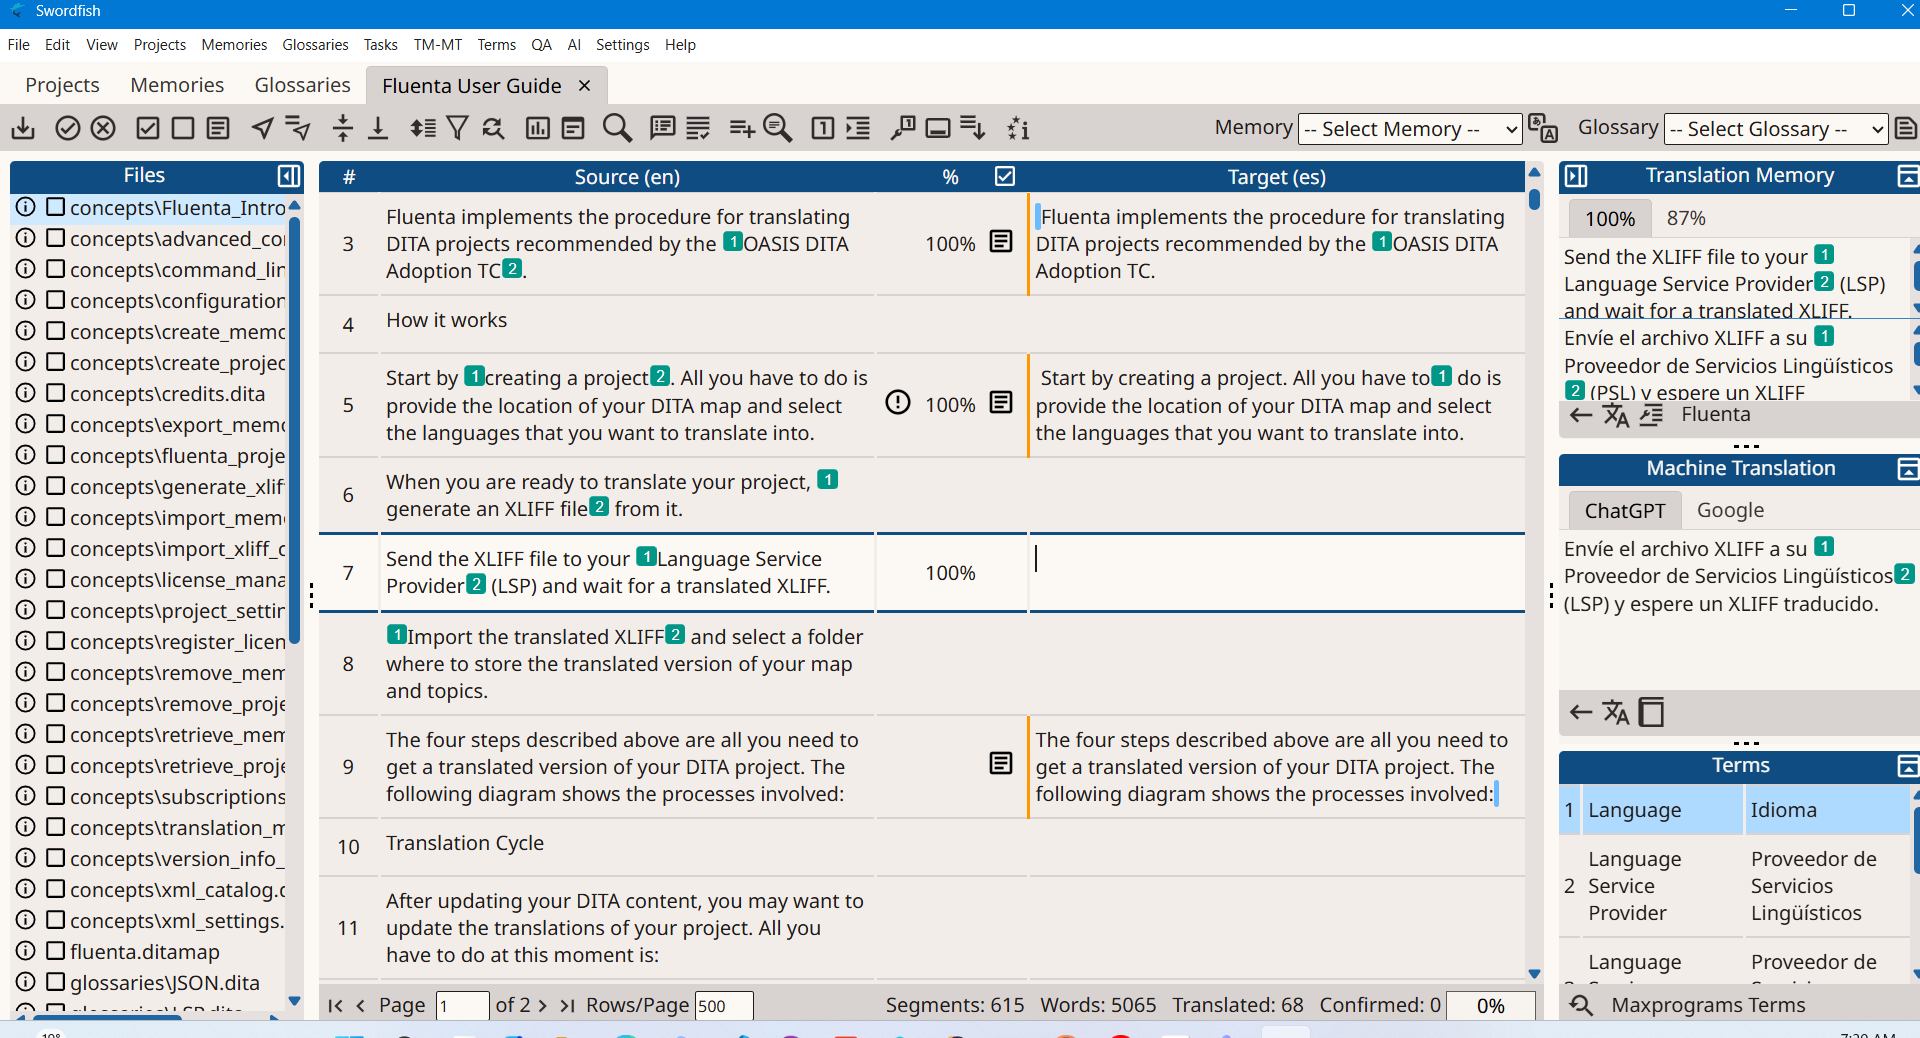Click the info icon for concepts\credits.dita
Viewport: 1920px width, 1038px height.
click(25, 393)
